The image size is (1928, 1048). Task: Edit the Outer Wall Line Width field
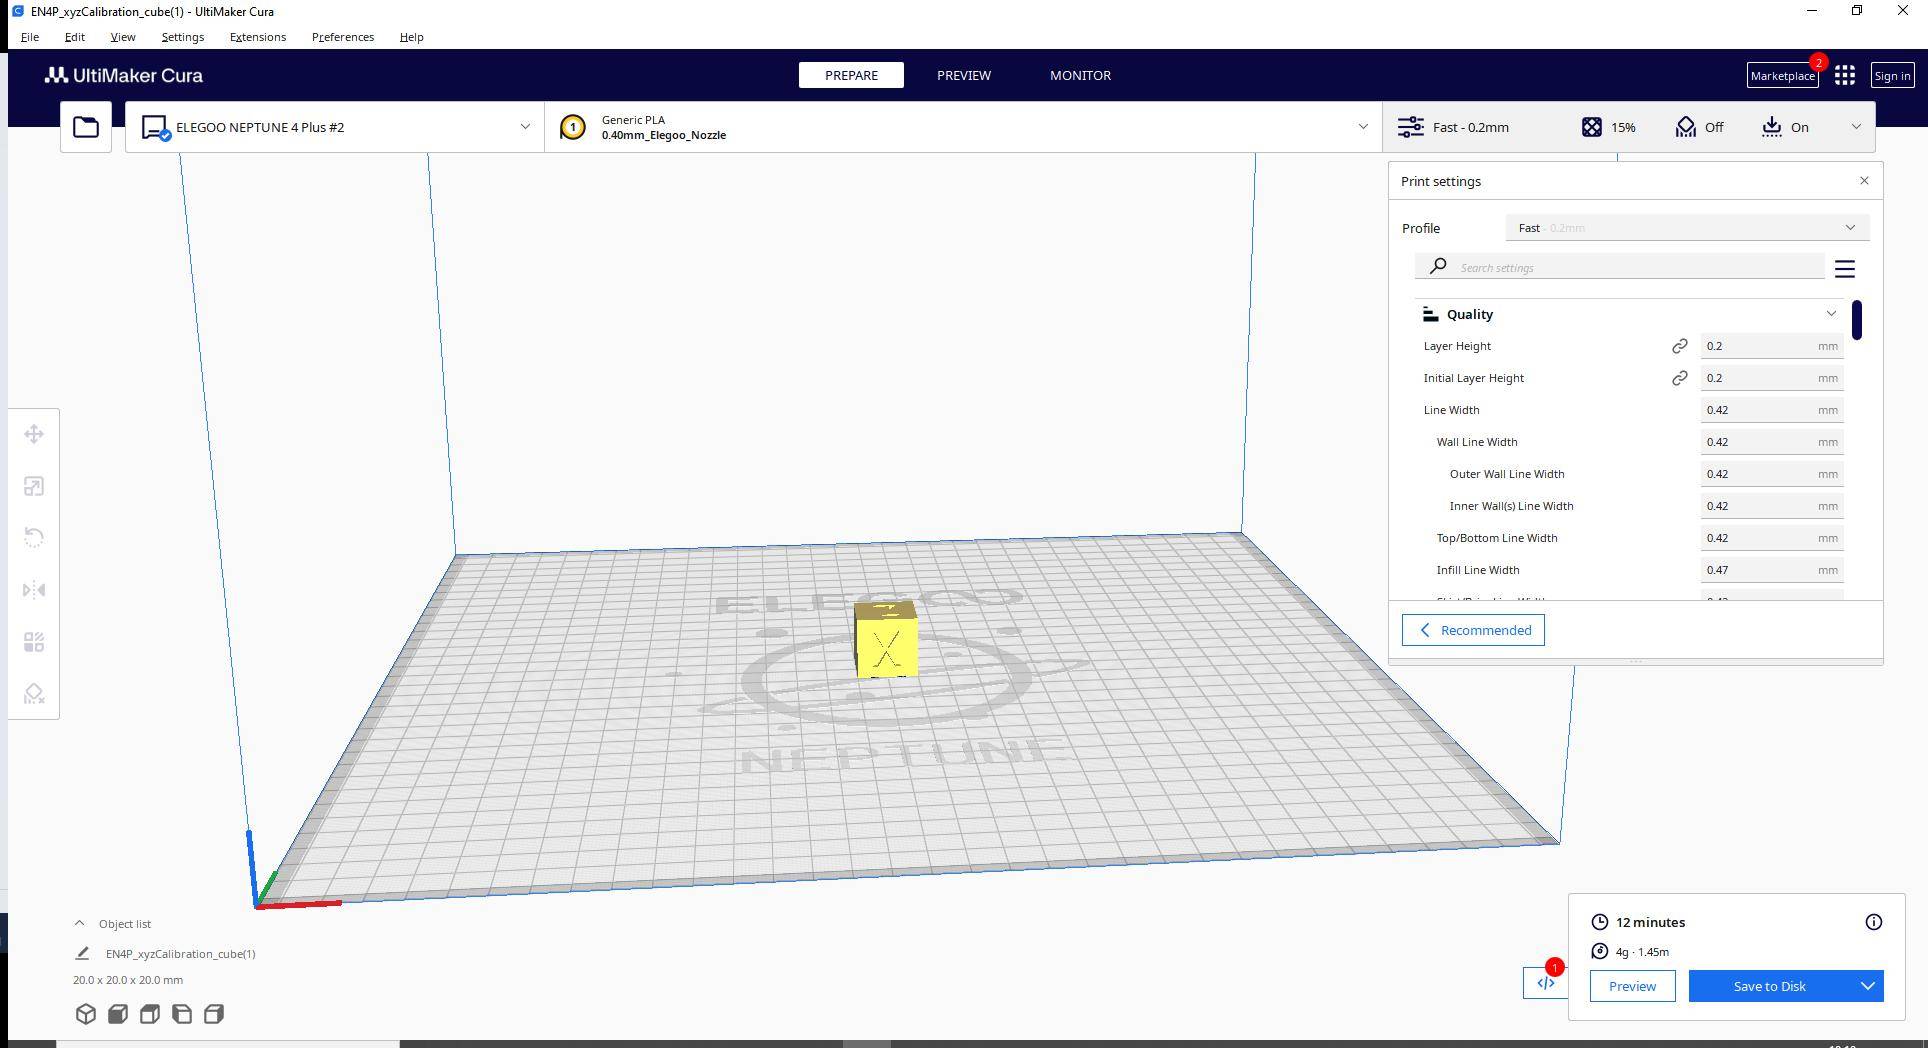click(1772, 474)
